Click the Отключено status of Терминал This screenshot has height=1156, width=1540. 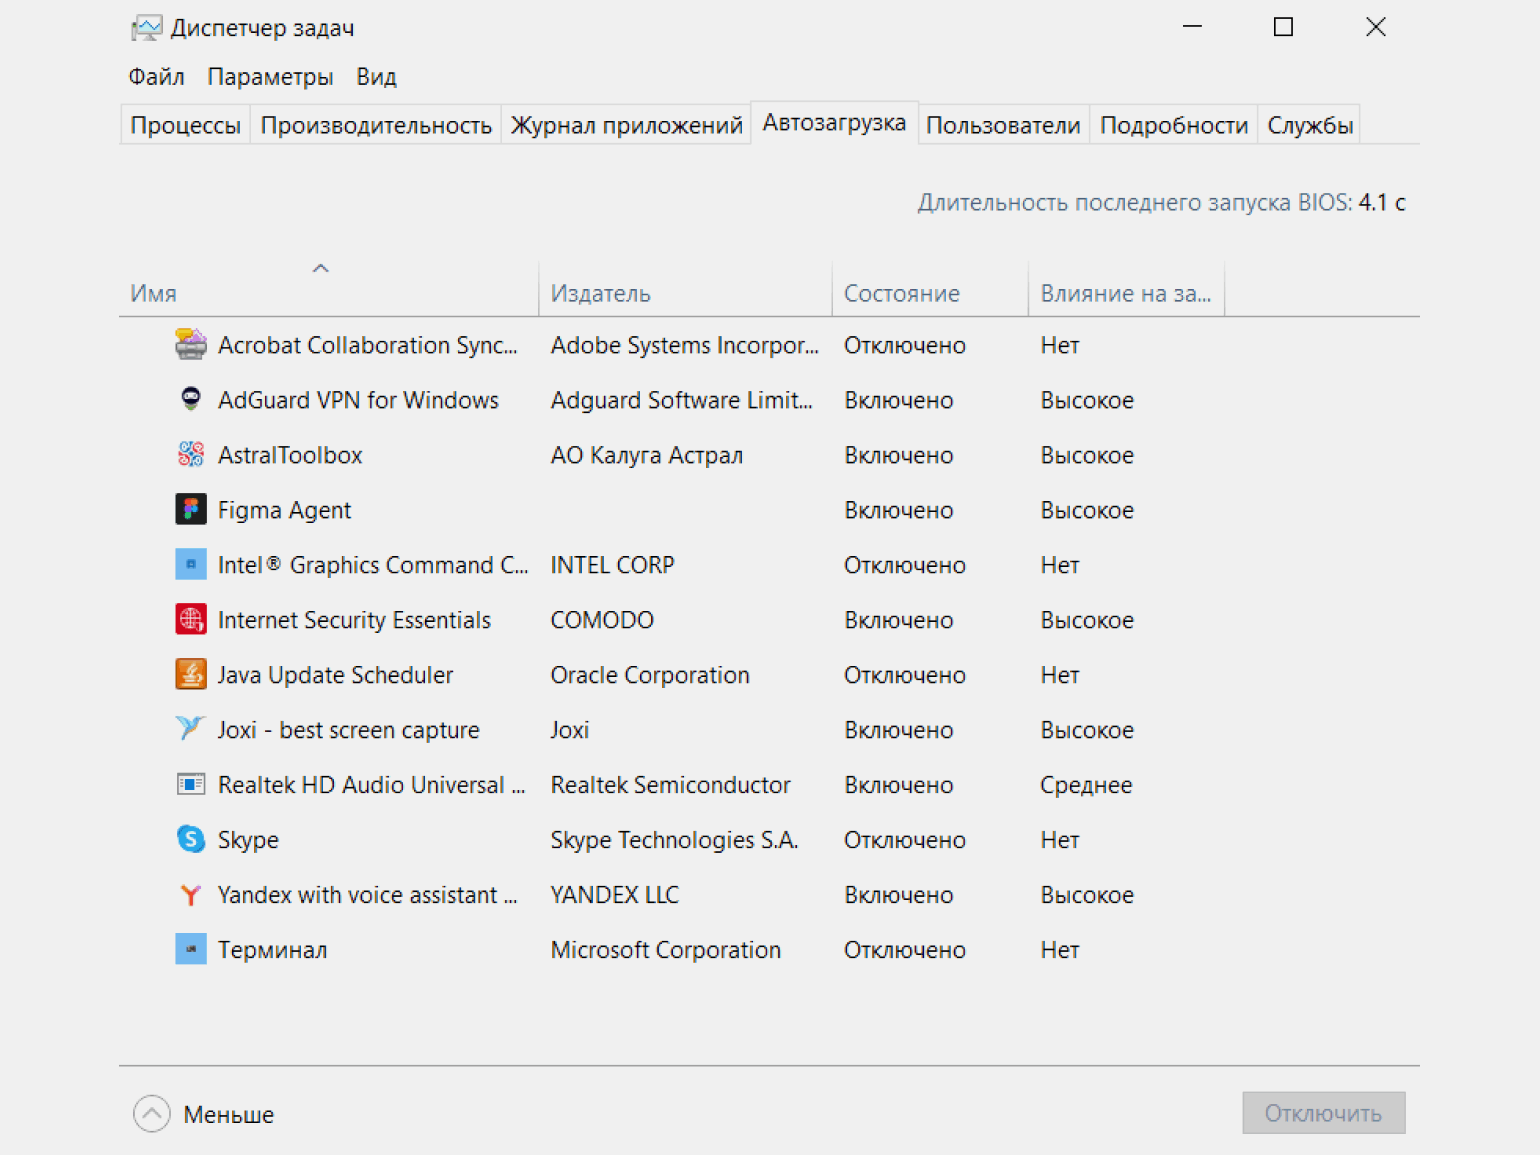[904, 950]
